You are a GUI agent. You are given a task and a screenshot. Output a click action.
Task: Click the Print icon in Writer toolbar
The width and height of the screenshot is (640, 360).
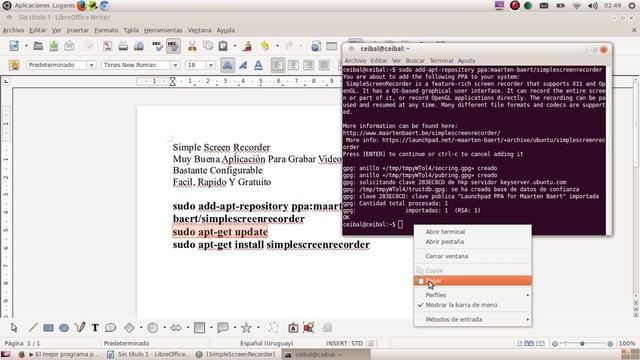tap(123, 46)
